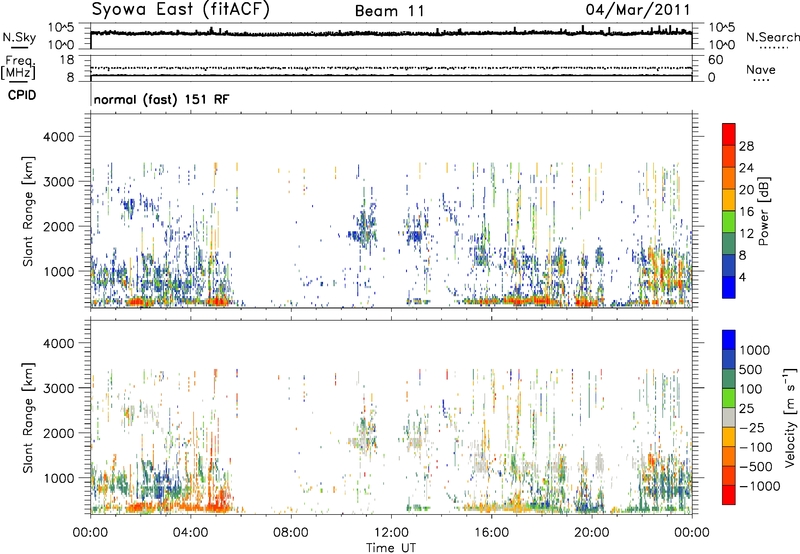
Task: Click the 'normal (fast) 151 RF' text
Action: 161,99
